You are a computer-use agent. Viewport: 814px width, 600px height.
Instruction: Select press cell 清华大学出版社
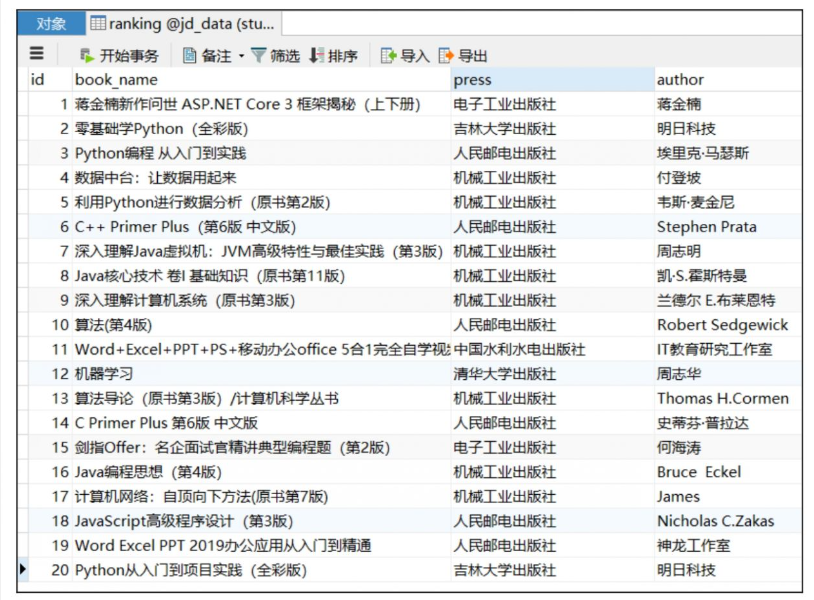552,374
